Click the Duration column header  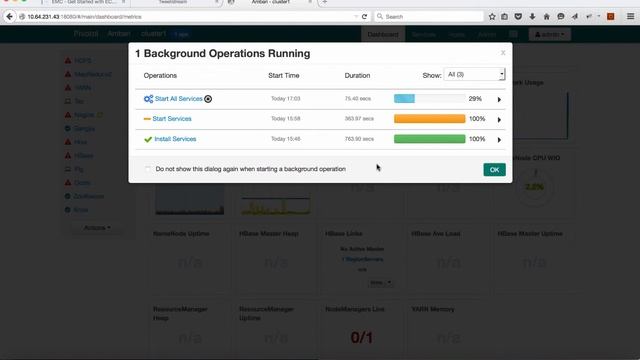tap(357, 76)
